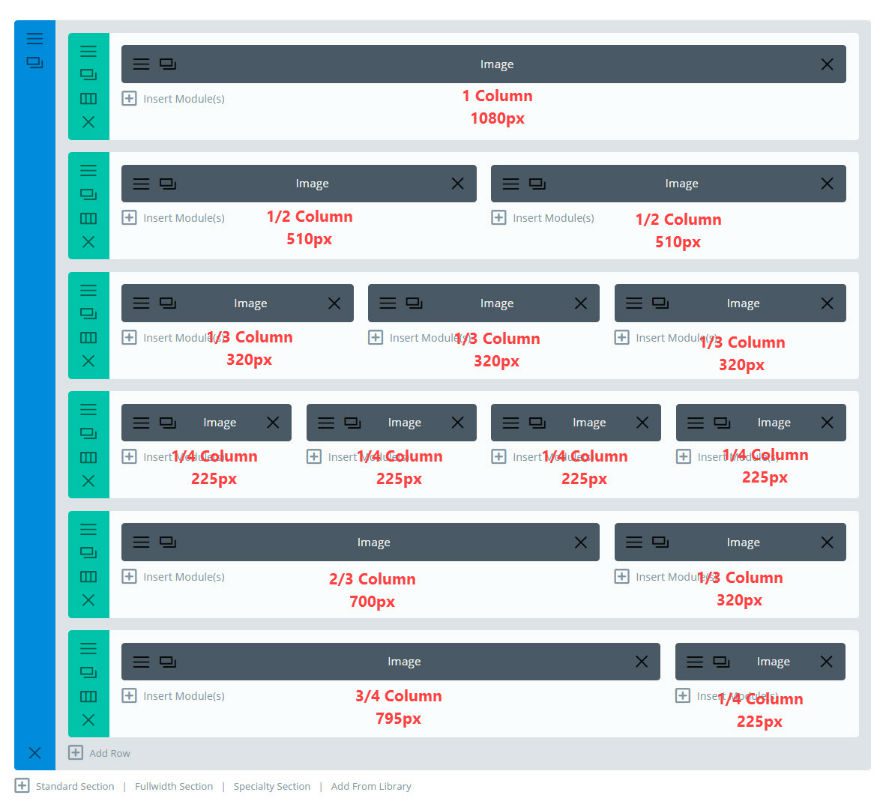The width and height of the screenshot is (880, 804).
Task: Clone the 3/4 plus 1/4 row
Action: click(x=88, y=672)
